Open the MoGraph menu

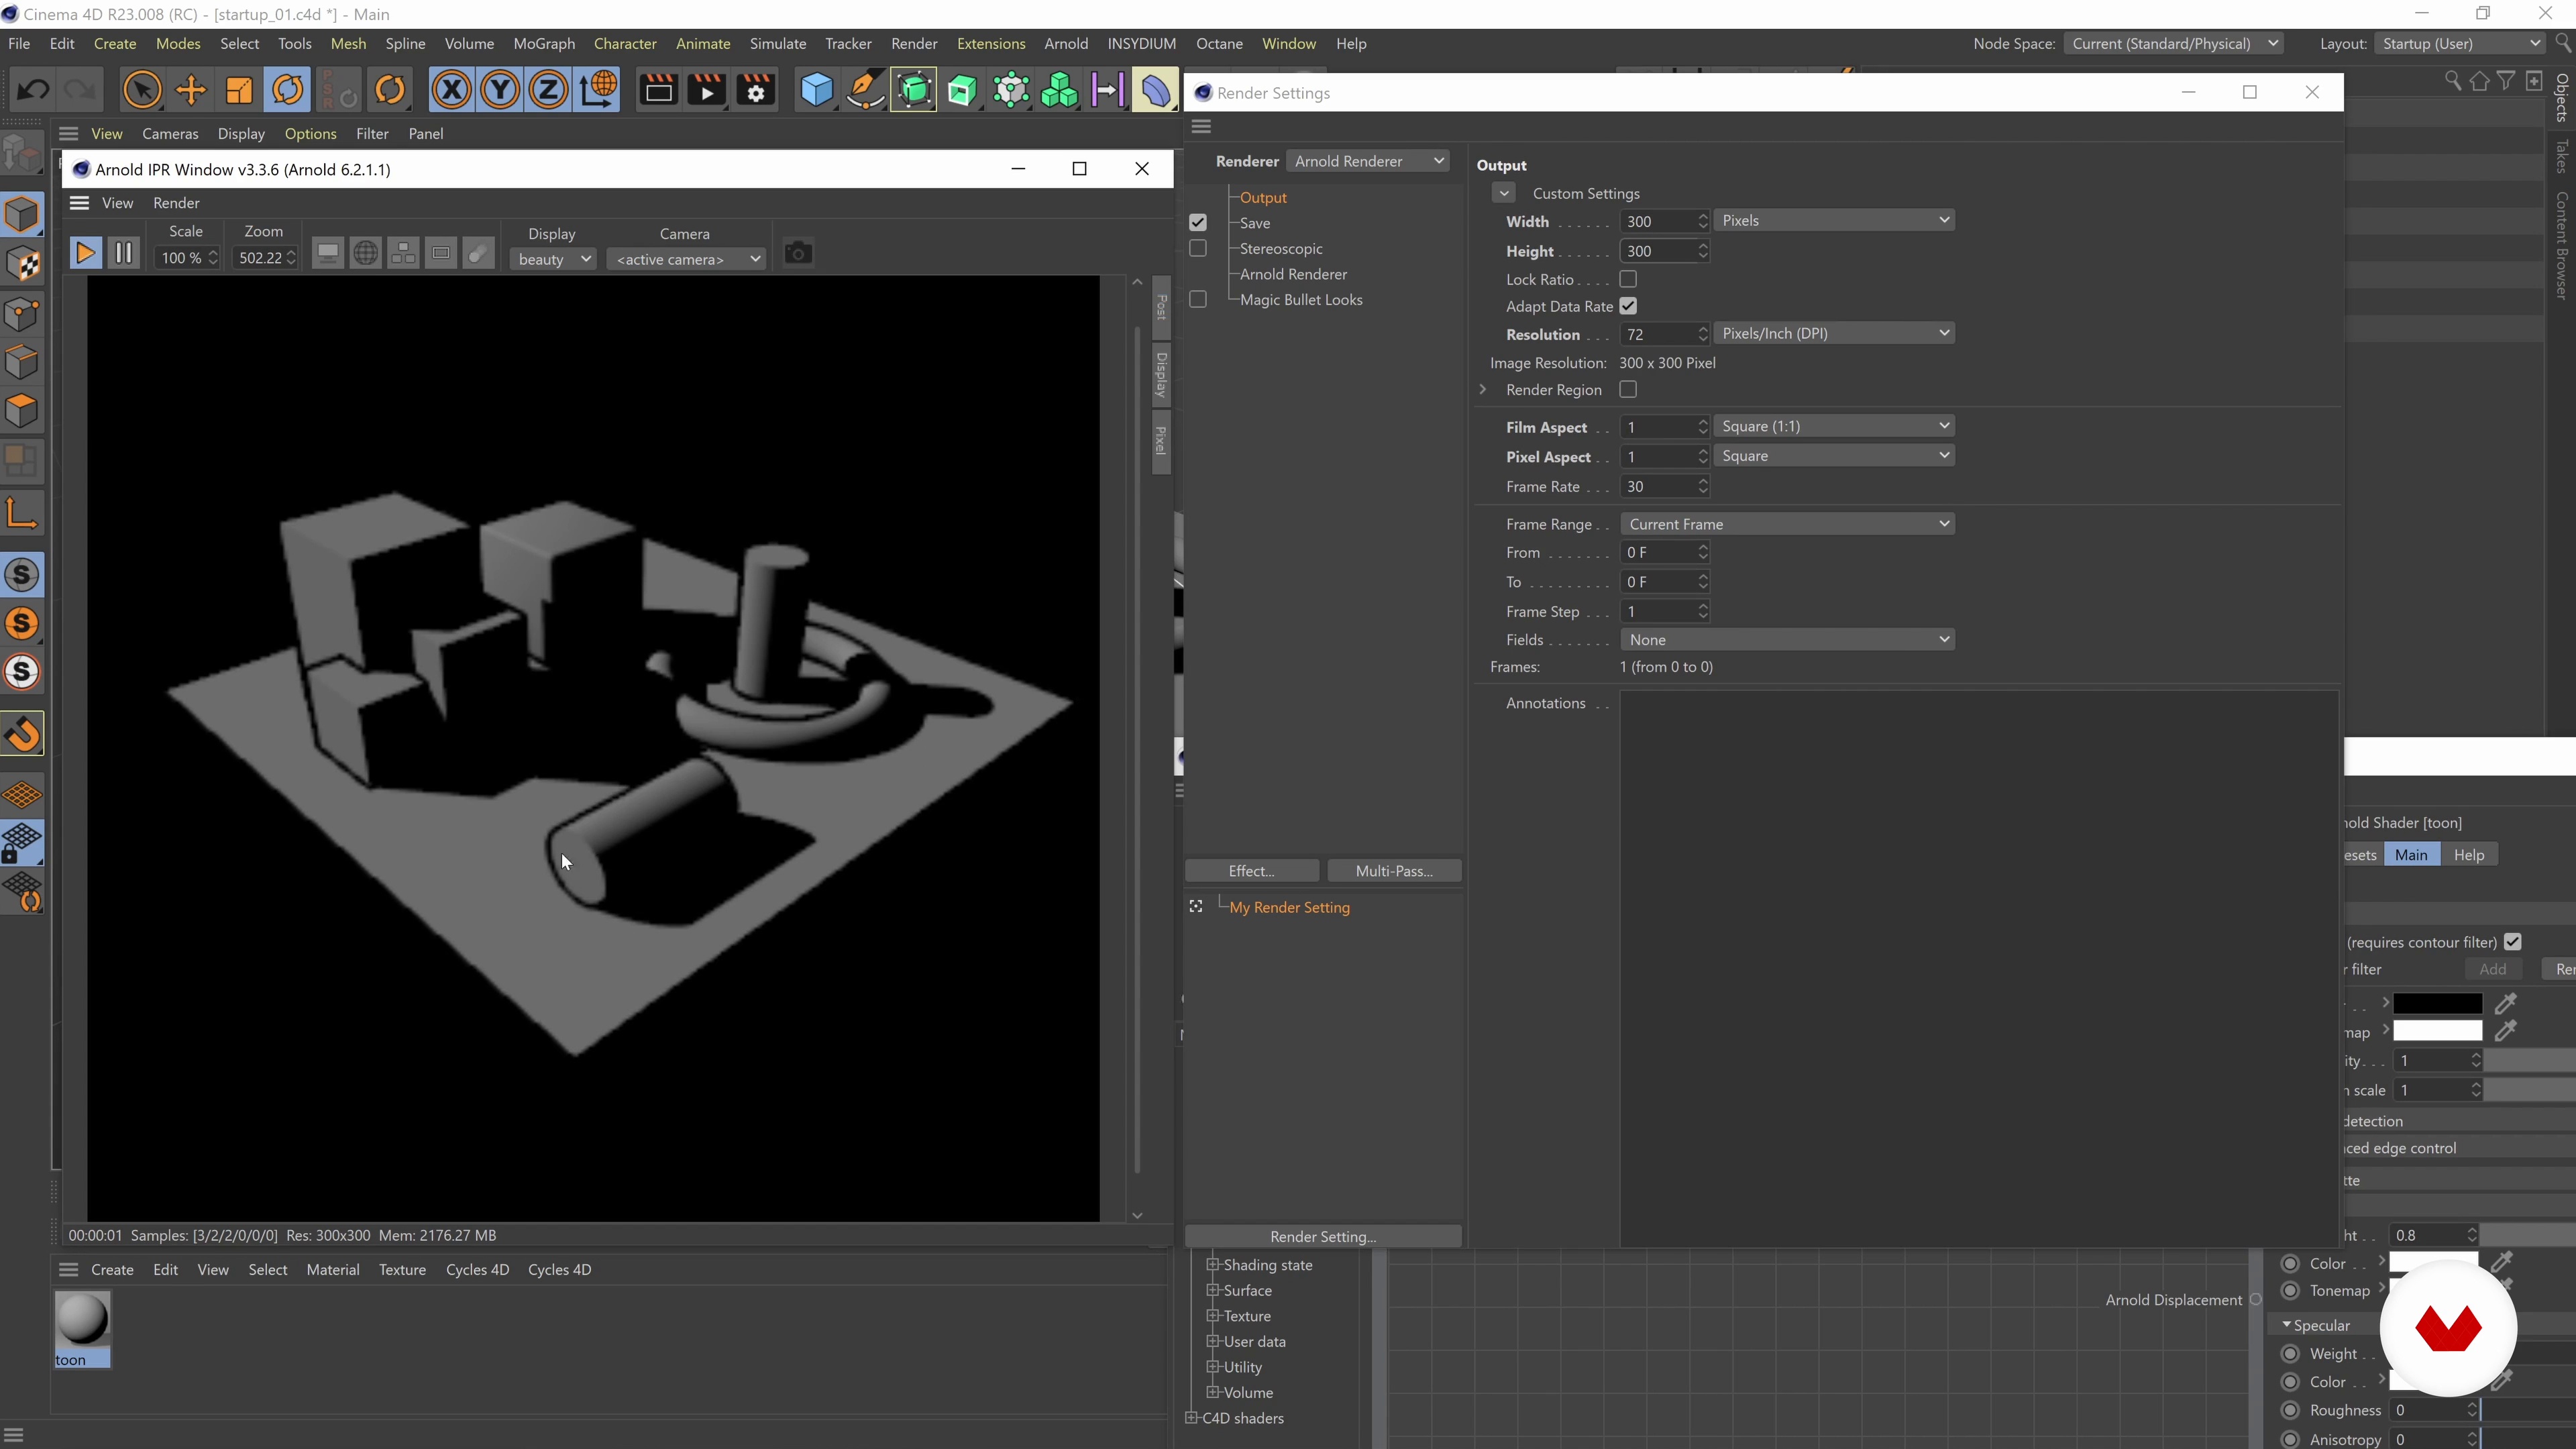coord(544,43)
